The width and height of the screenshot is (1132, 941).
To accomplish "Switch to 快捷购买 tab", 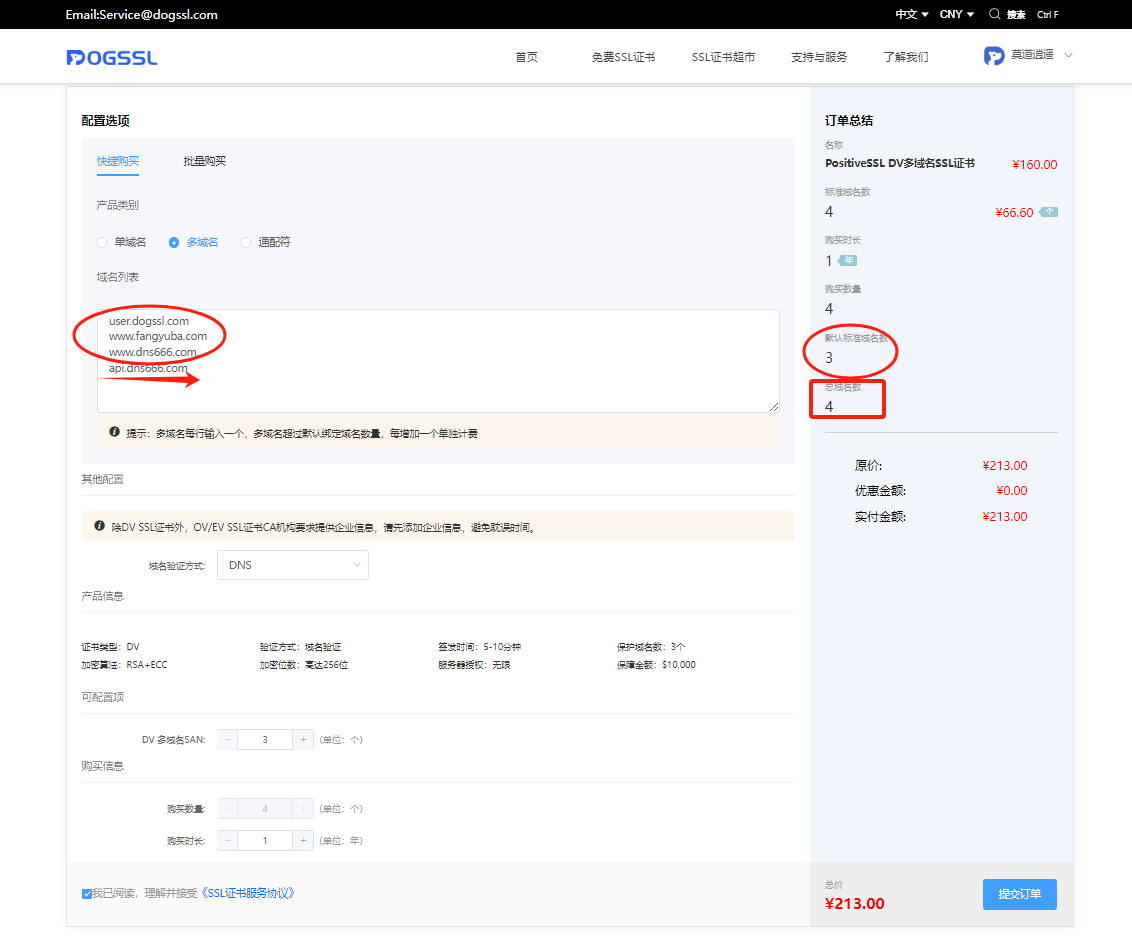I will tap(118, 161).
